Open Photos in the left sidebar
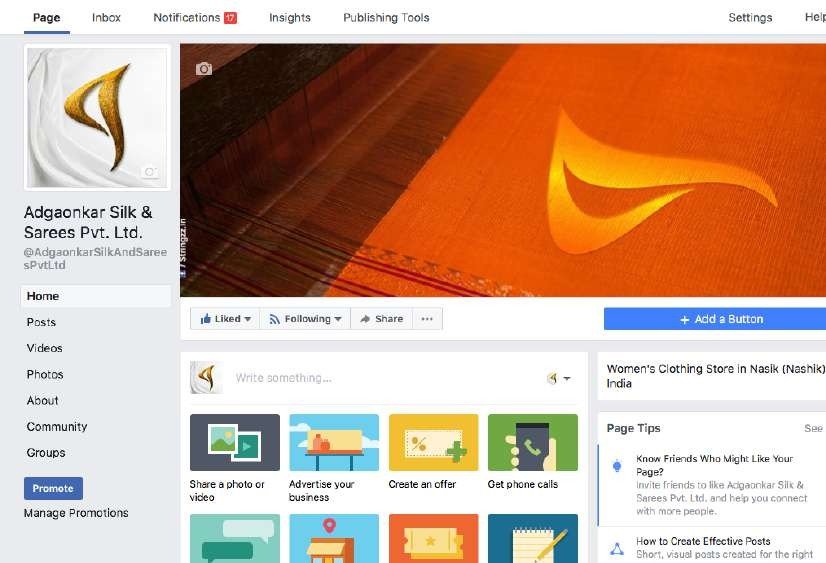826x563 pixels. pyautogui.click(x=45, y=374)
